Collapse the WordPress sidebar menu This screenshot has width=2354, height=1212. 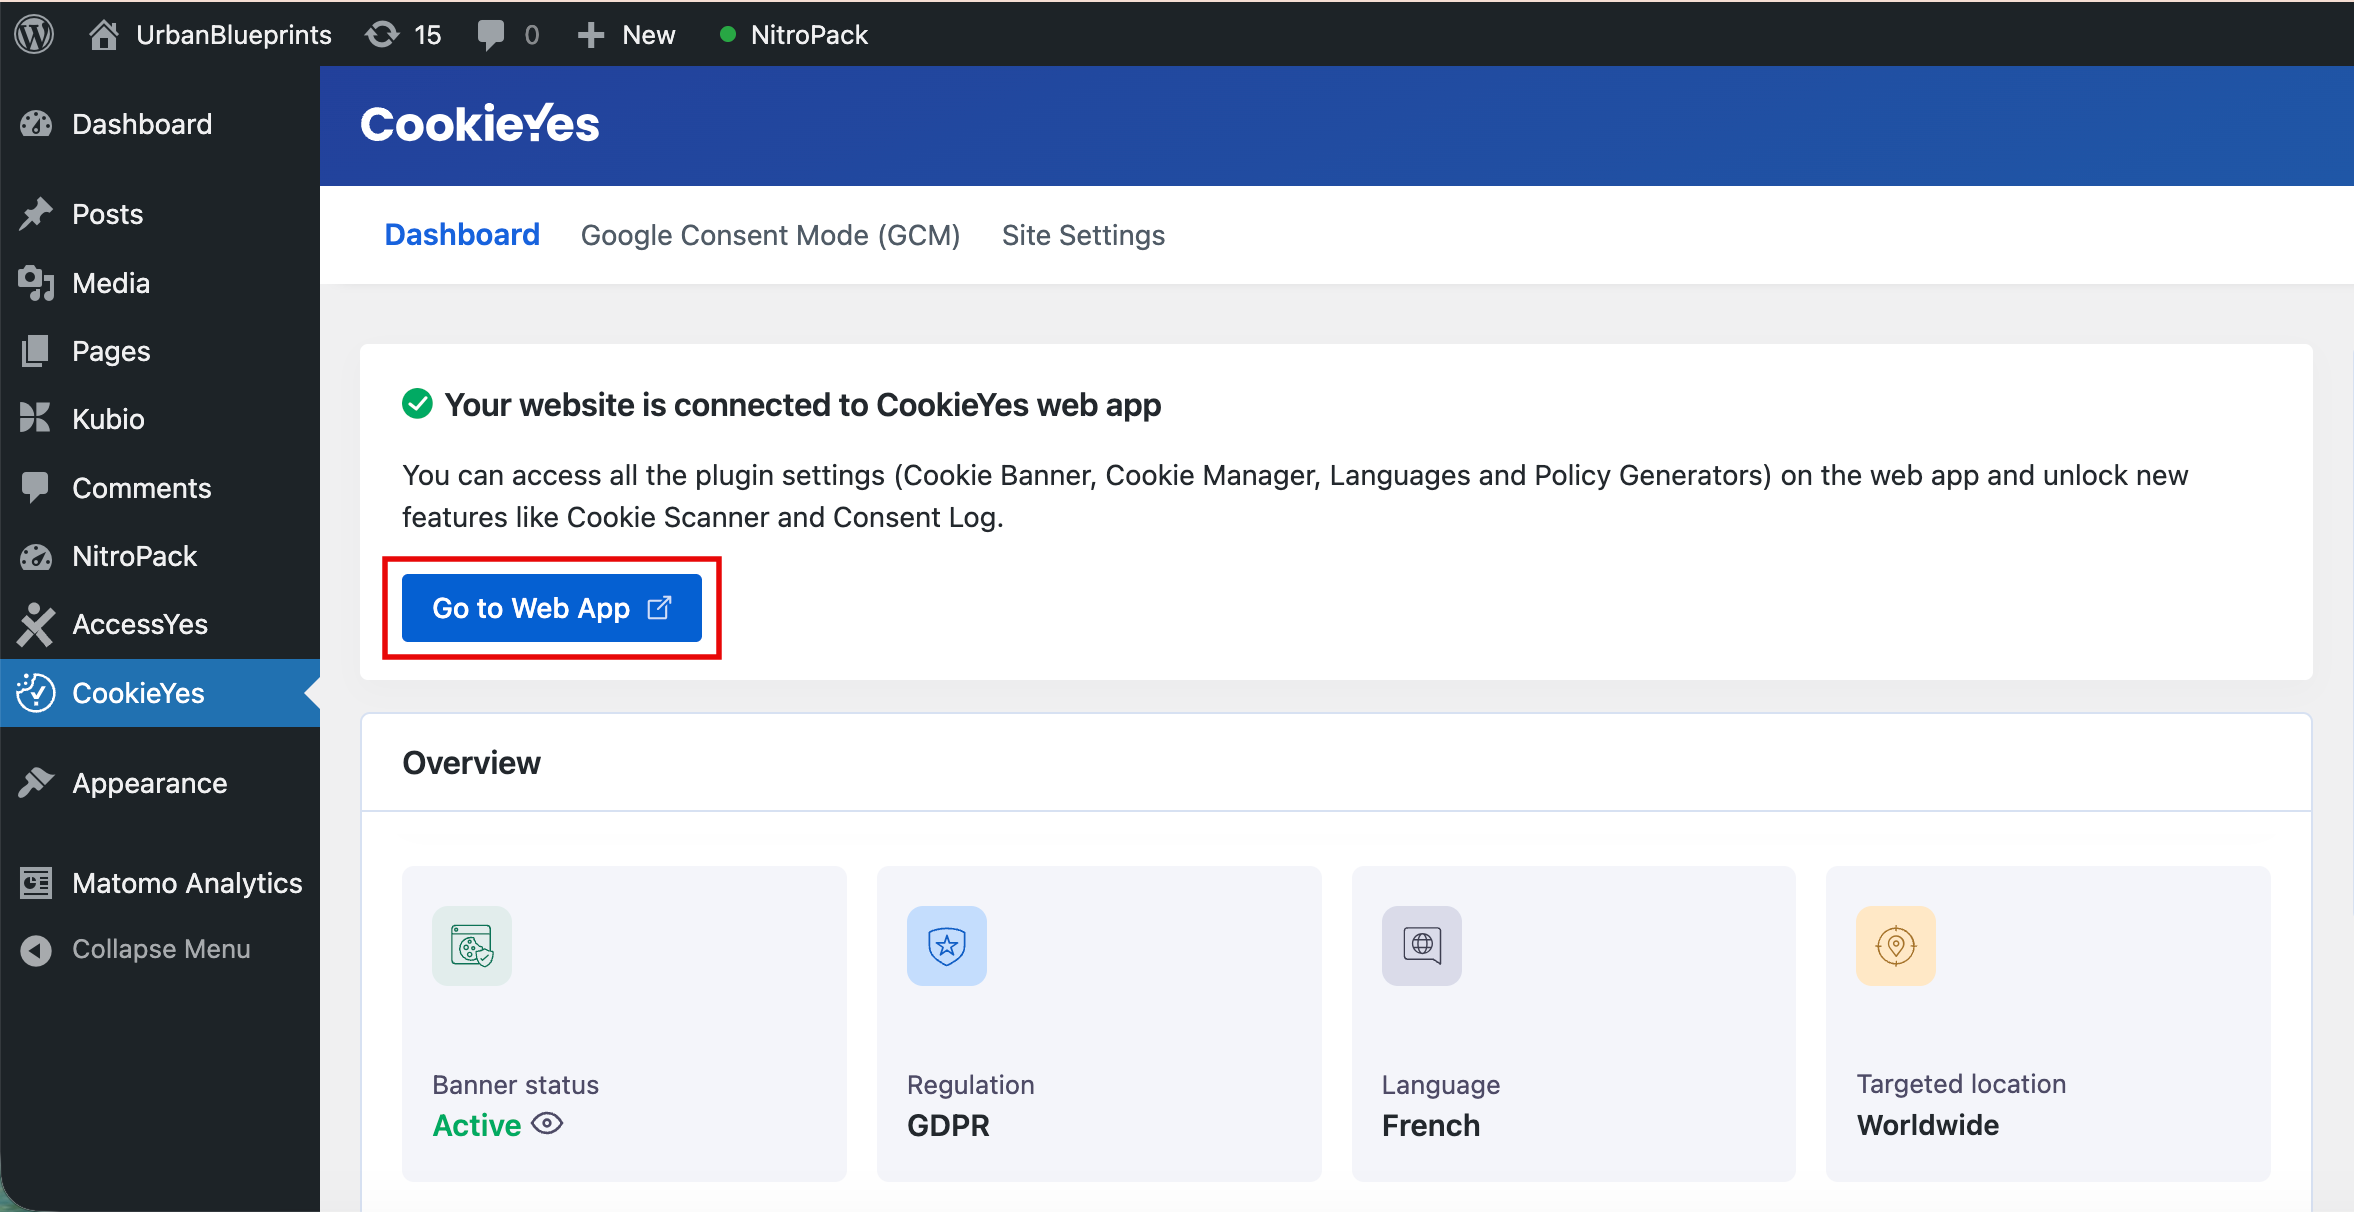pyautogui.click(x=160, y=949)
